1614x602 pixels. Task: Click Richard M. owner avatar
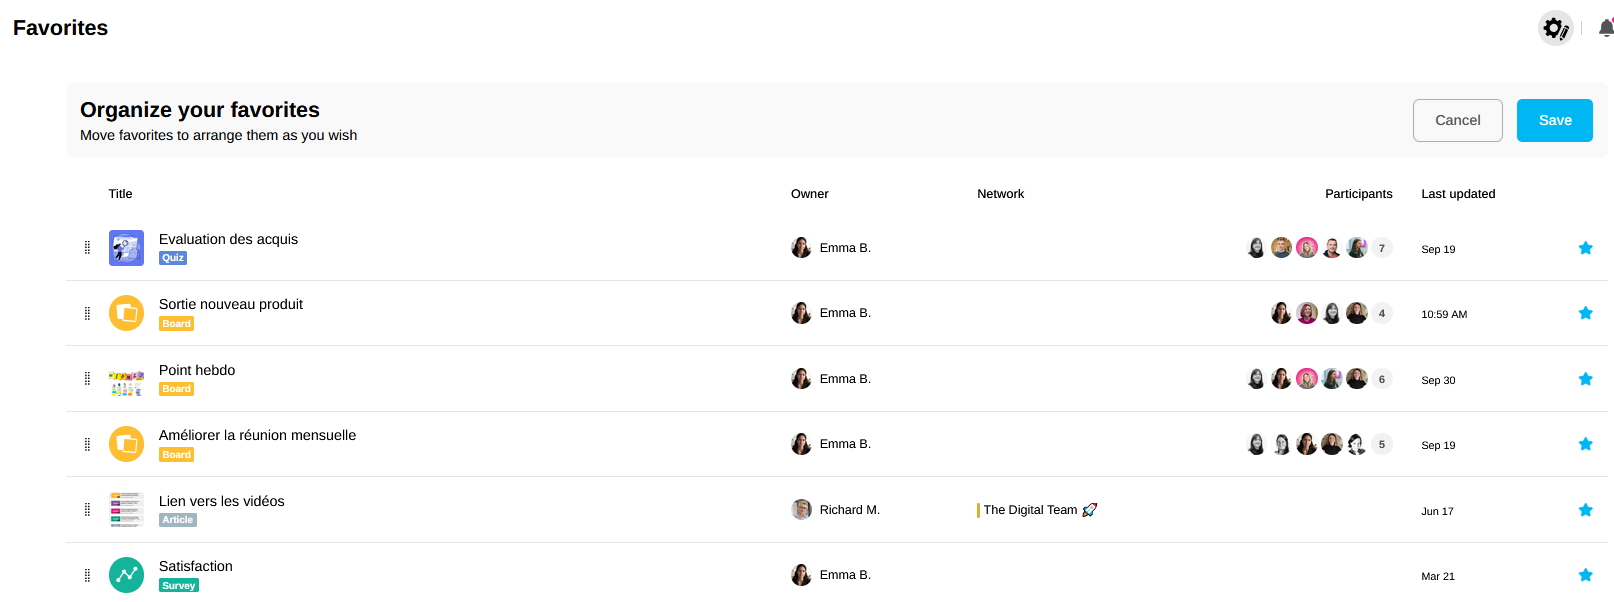(801, 510)
